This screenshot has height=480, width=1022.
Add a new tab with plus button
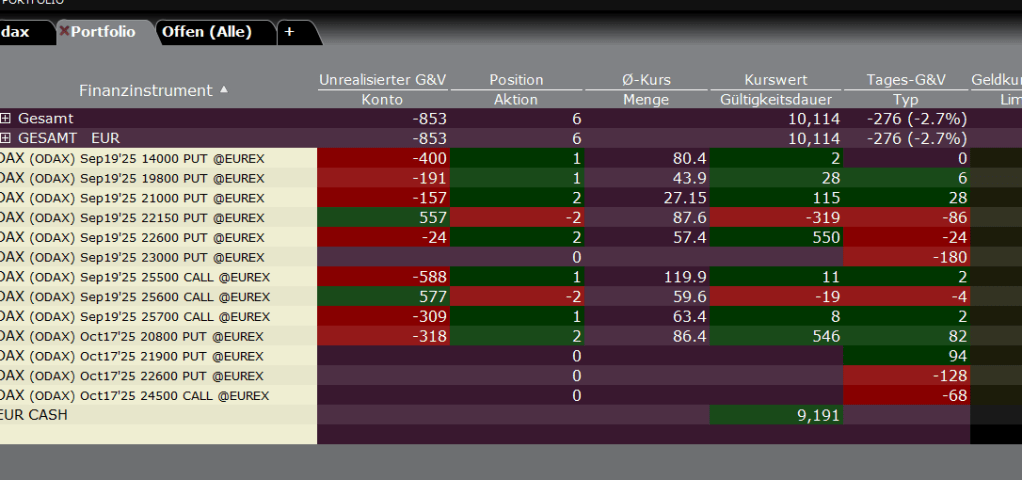(289, 32)
